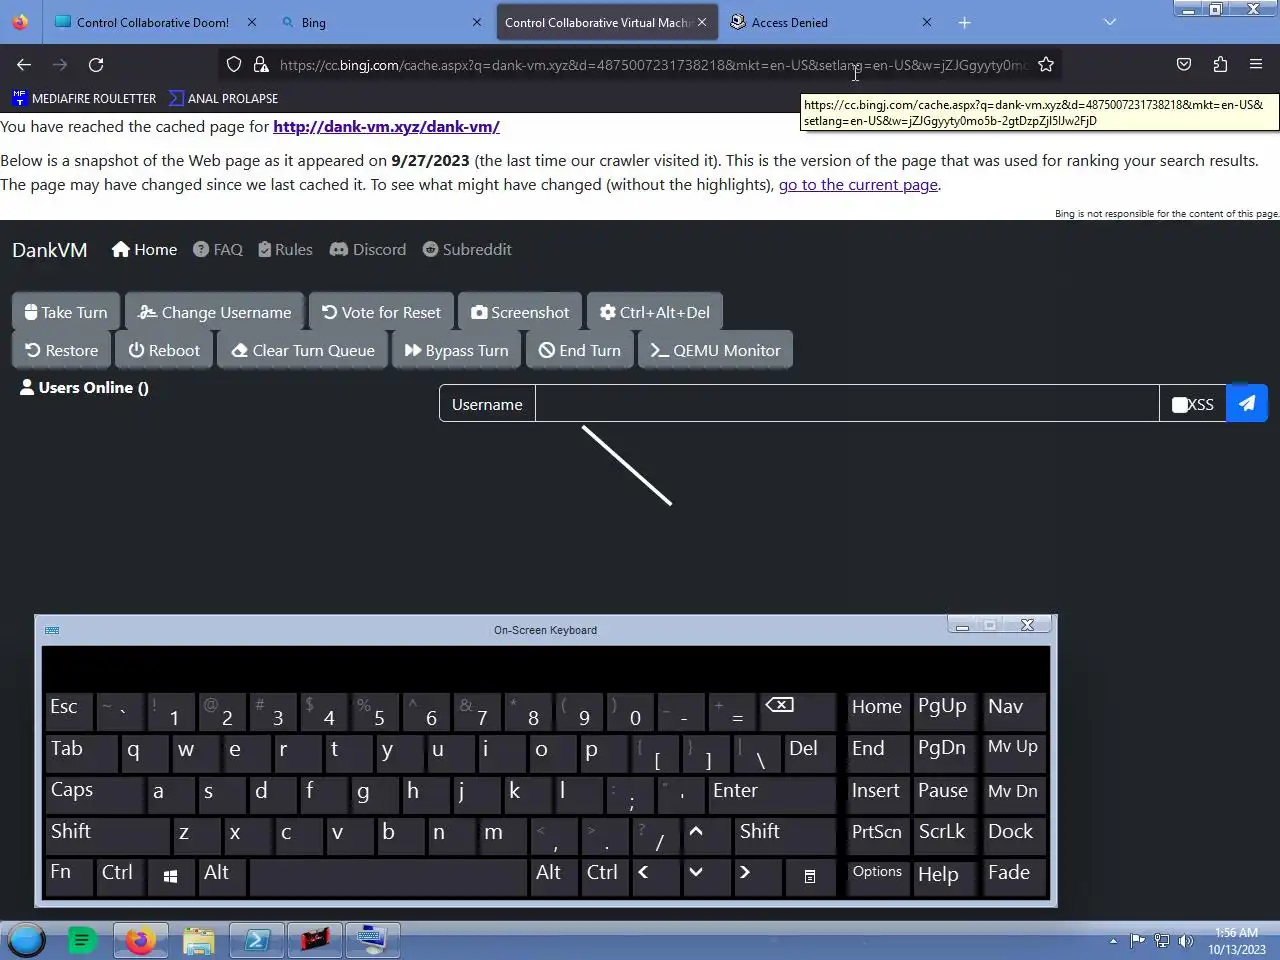This screenshot has width=1280, height=960.
Task: Take a VM Screenshot
Action: pos(520,312)
